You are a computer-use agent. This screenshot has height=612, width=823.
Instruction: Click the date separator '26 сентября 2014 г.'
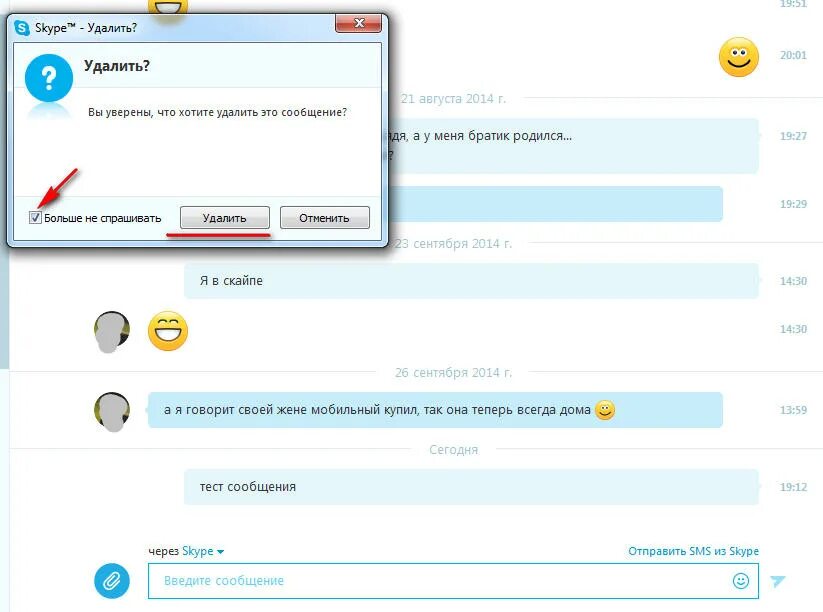point(453,373)
